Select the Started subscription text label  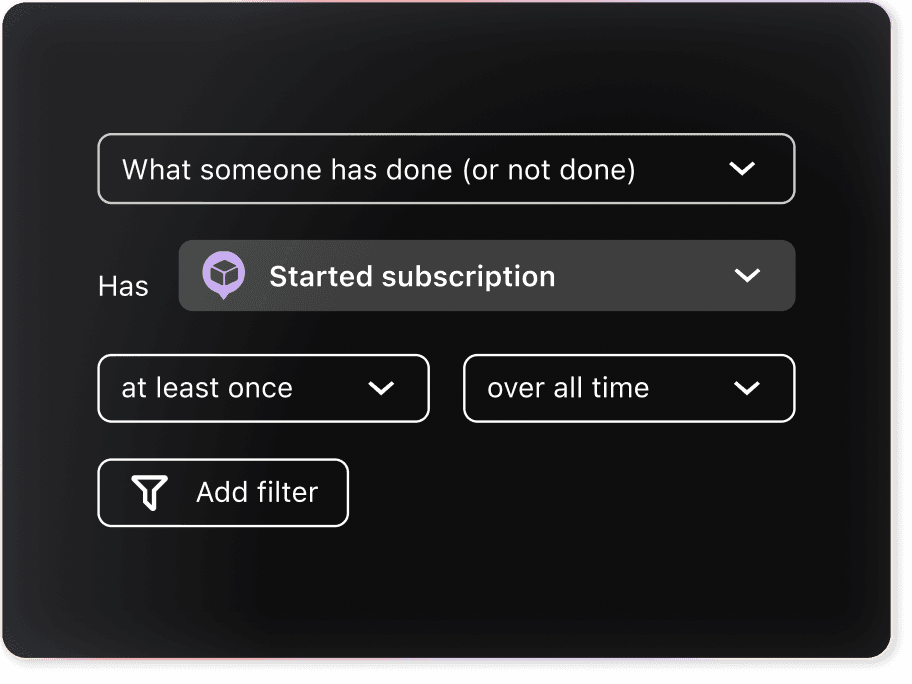pos(412,276)
